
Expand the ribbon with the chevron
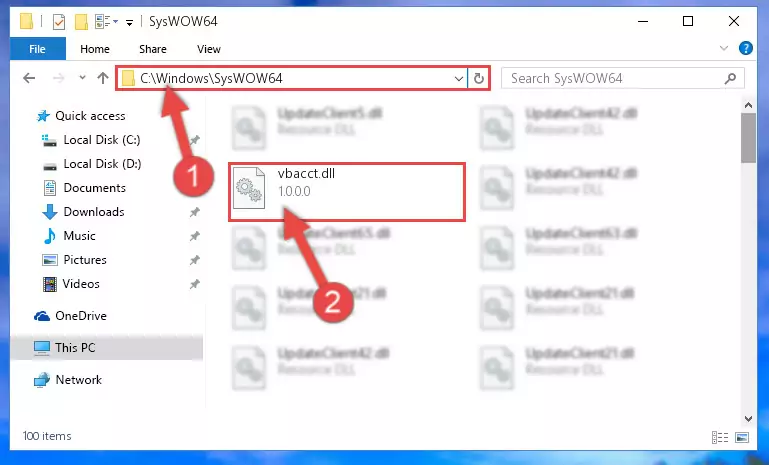click(x=723, y=48)
